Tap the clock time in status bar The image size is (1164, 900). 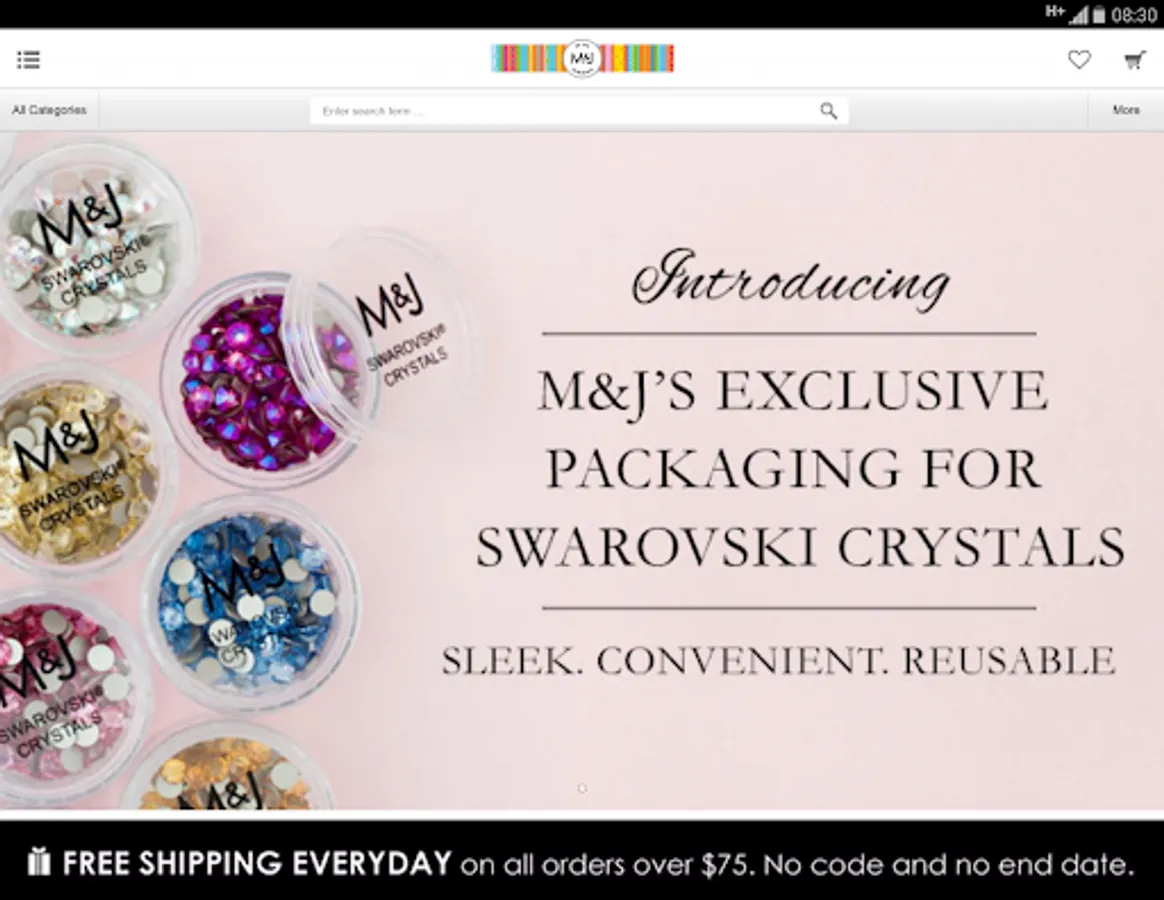(x=1134, y=15)
